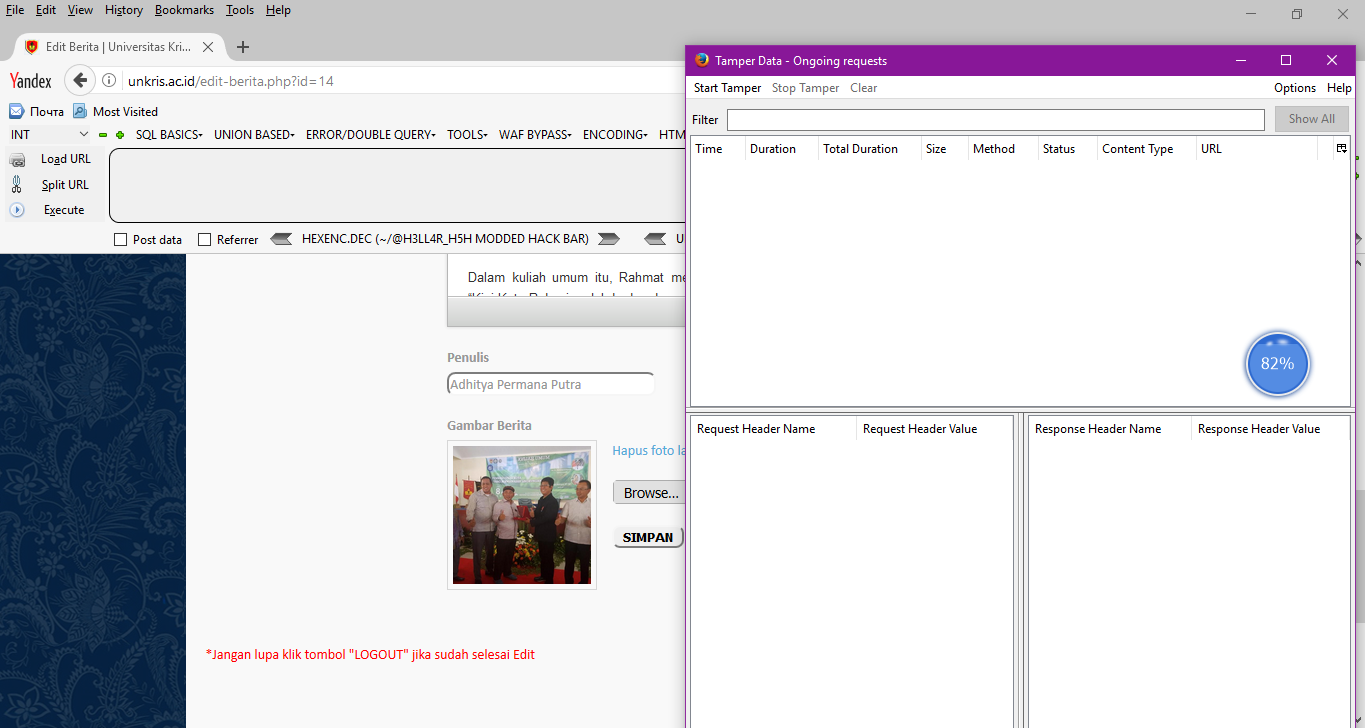This screenshot has width=1365, height=728.
Task: Open the Bookmarks menu in Firefox
Action: pyautogui.click(x=184, y=10)
